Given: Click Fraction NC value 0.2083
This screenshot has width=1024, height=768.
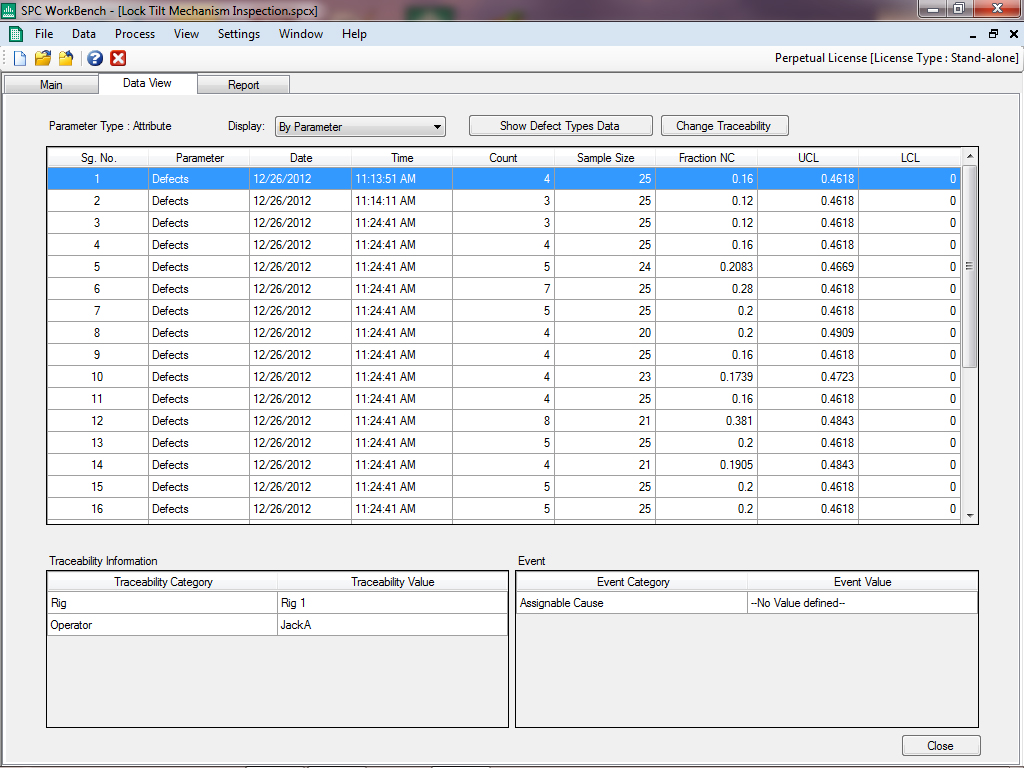Looking at the screenshot, I should [x=707, y=267].
